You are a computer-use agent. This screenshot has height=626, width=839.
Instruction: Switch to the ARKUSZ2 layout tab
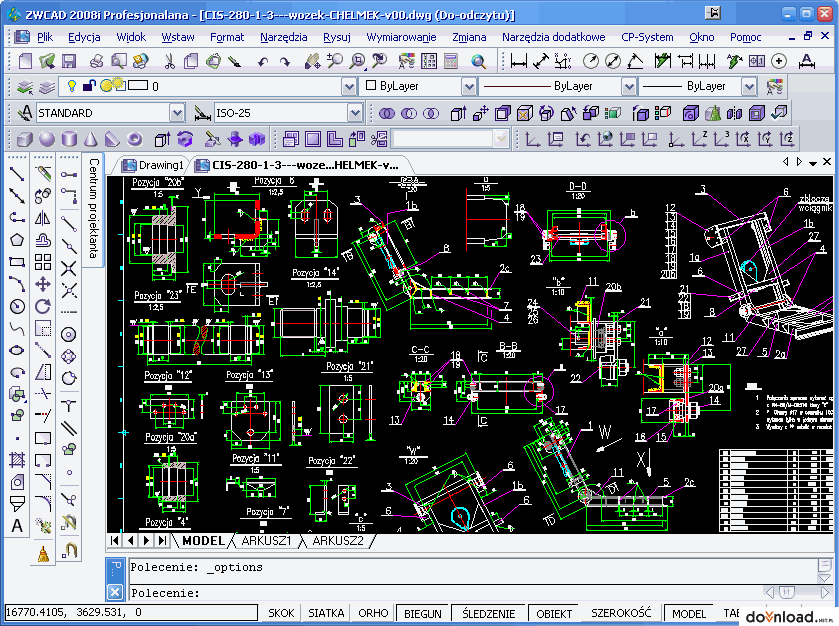click(338, 540)
